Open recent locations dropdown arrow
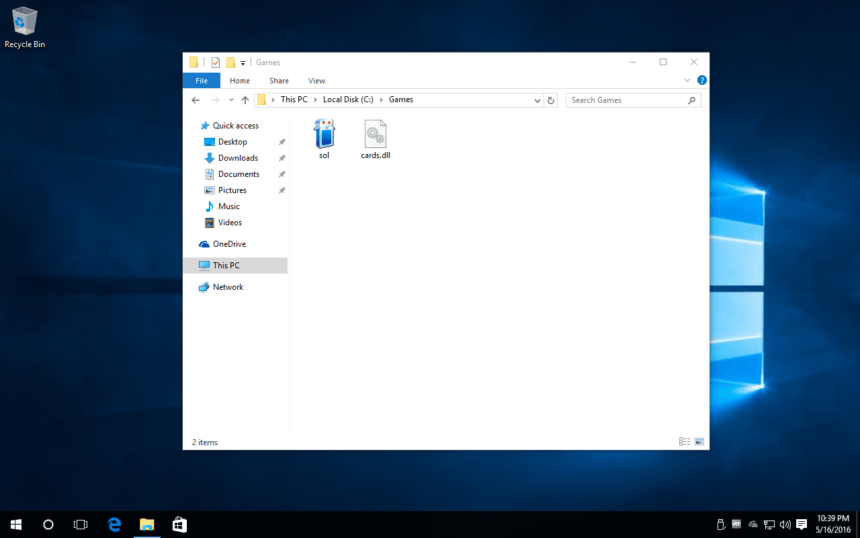Image resolution: width=860 pixels, height=538 pixels. [231, 100]
